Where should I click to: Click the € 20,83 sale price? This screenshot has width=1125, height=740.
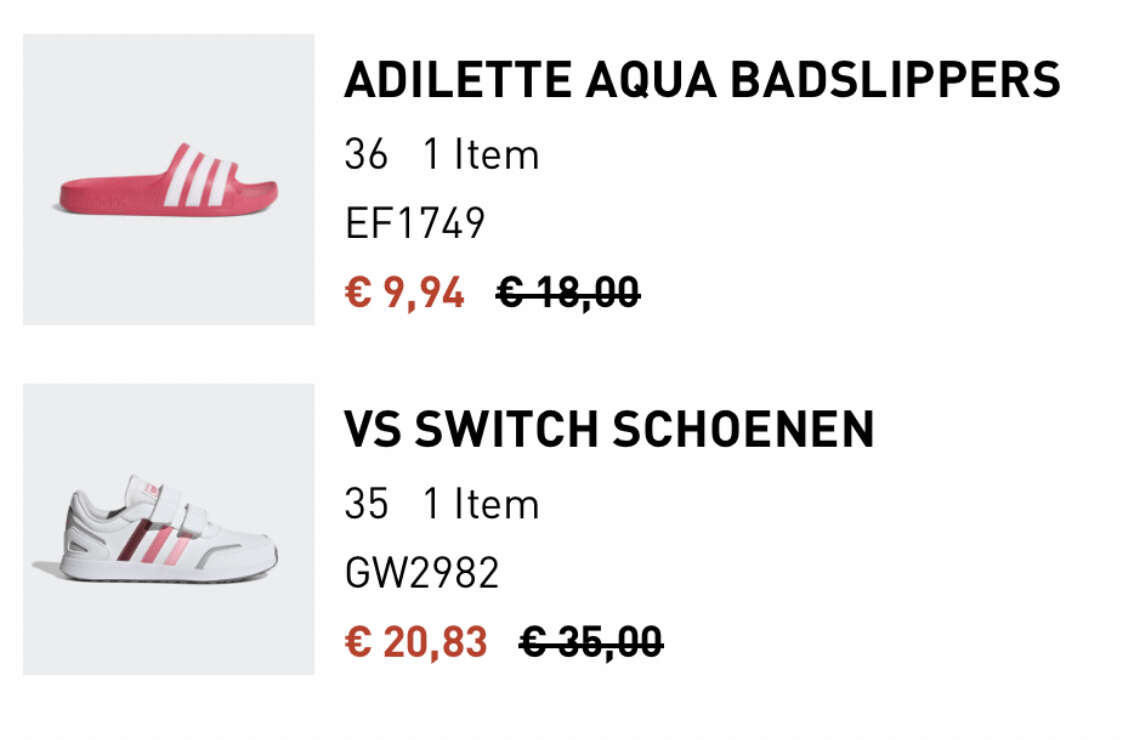(x=416, y=642)
